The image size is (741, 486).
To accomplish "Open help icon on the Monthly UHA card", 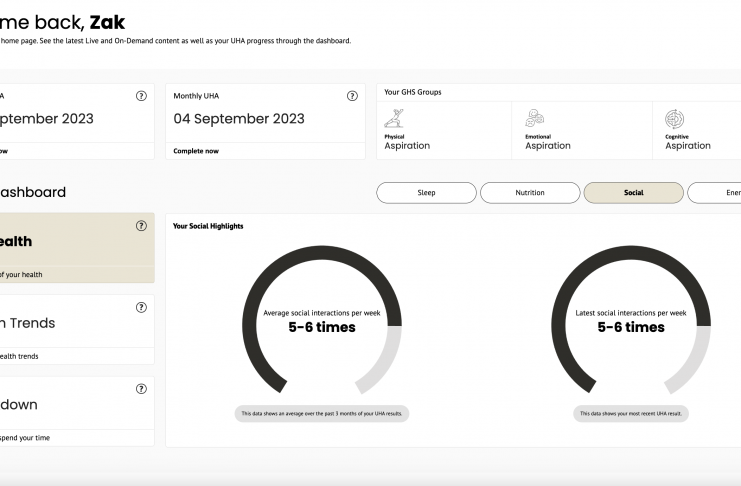I will [x=352, y=96].
